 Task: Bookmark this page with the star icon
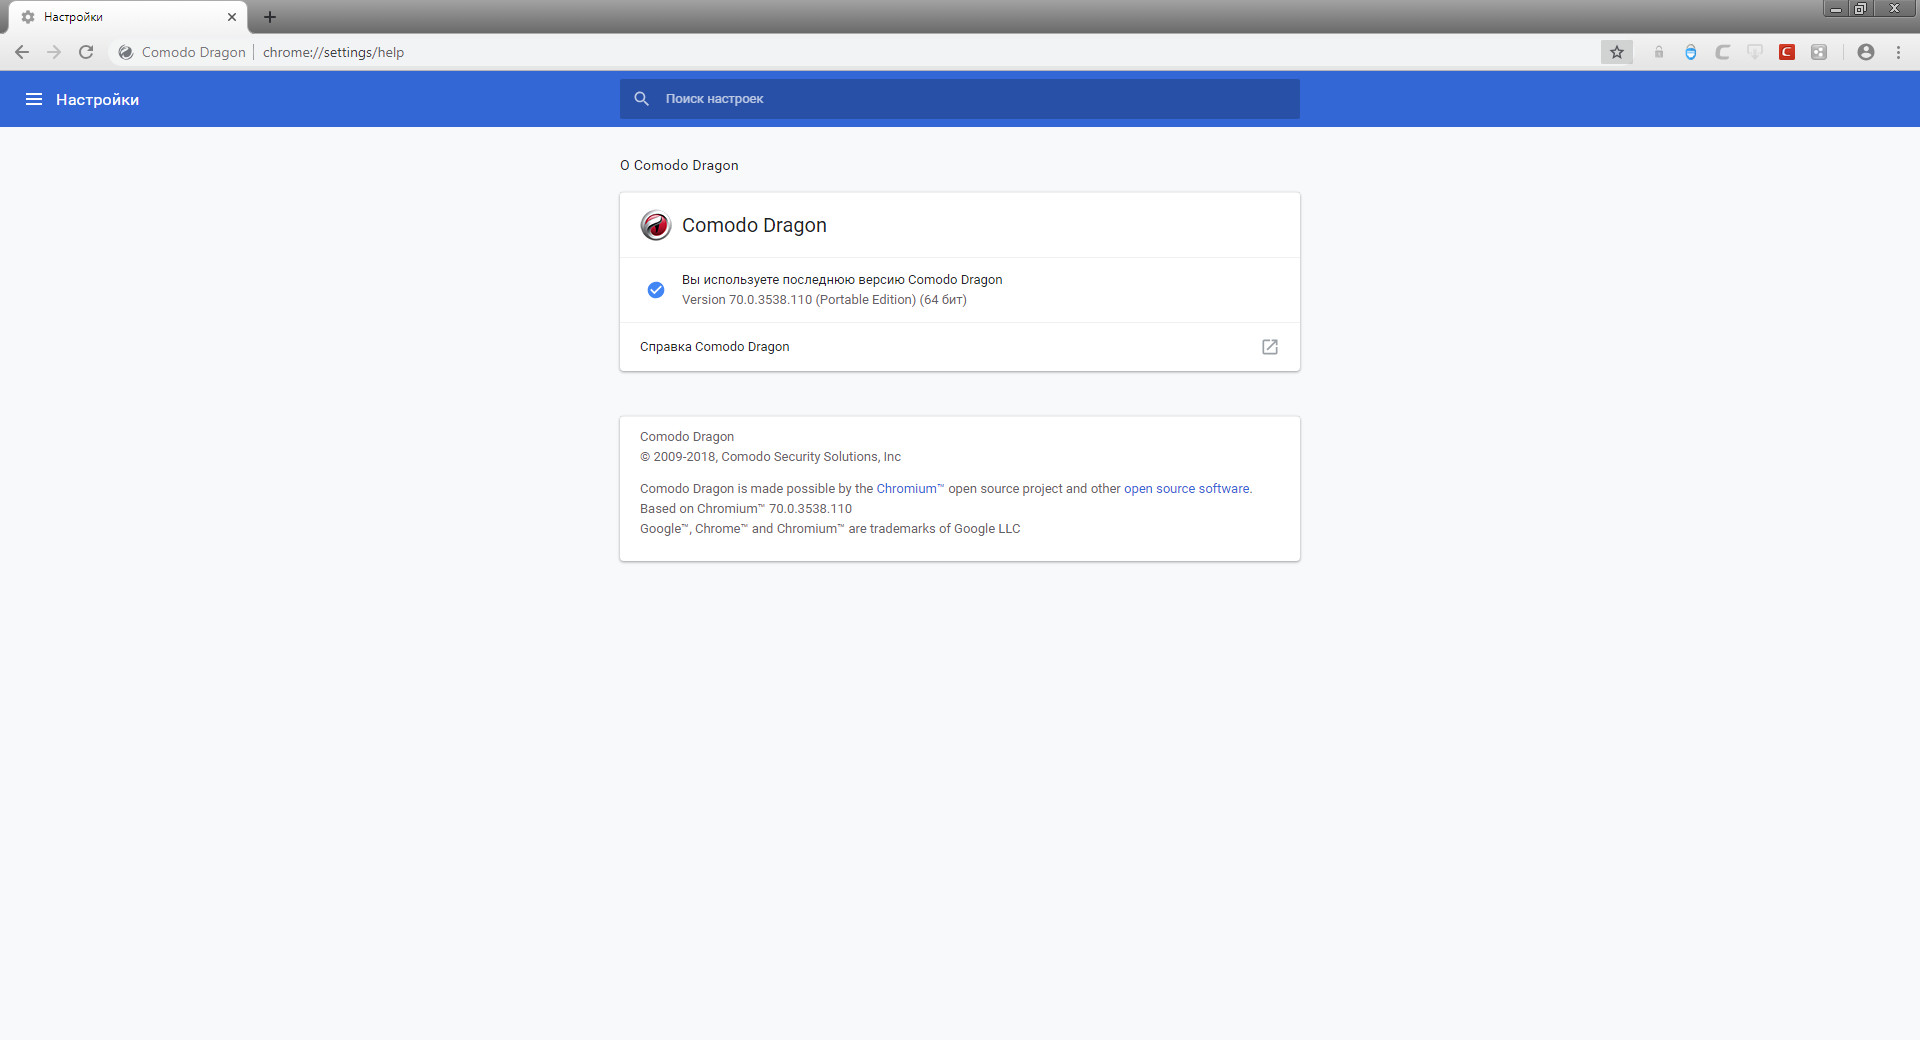[1617, 52]
